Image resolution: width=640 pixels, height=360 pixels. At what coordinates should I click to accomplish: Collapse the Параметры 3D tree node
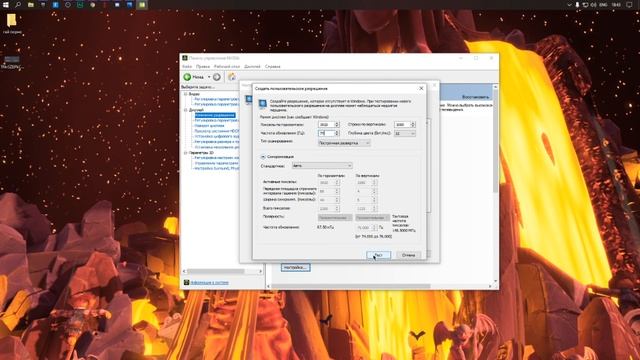pos(185,152)
